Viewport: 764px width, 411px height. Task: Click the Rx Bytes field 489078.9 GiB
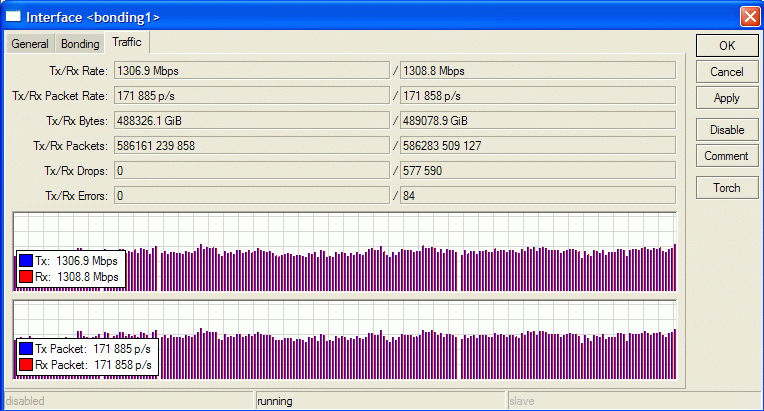[x=538, y=121]
